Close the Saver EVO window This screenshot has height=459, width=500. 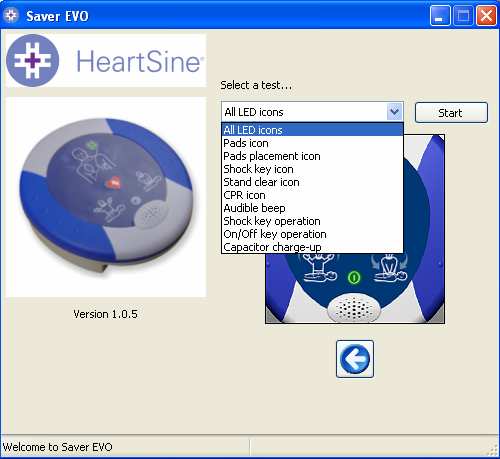486,16
